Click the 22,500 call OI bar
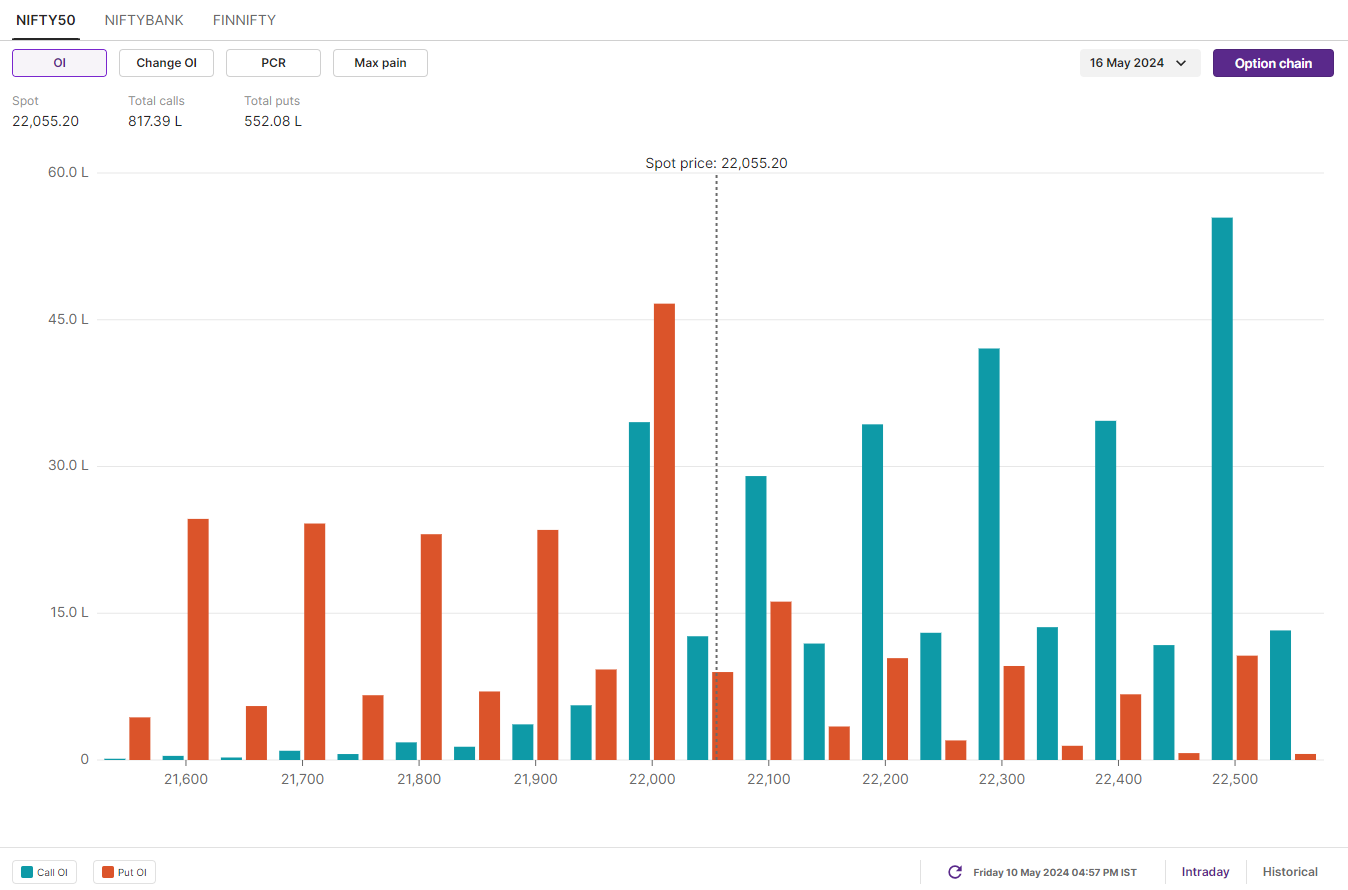Viewport: 1348px width, 890px height. (1222, 488)
